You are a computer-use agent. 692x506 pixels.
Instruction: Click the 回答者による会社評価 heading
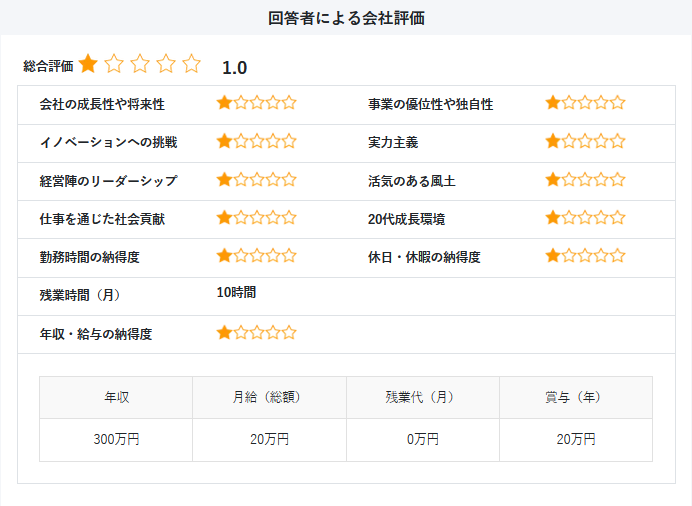[346, 18]
